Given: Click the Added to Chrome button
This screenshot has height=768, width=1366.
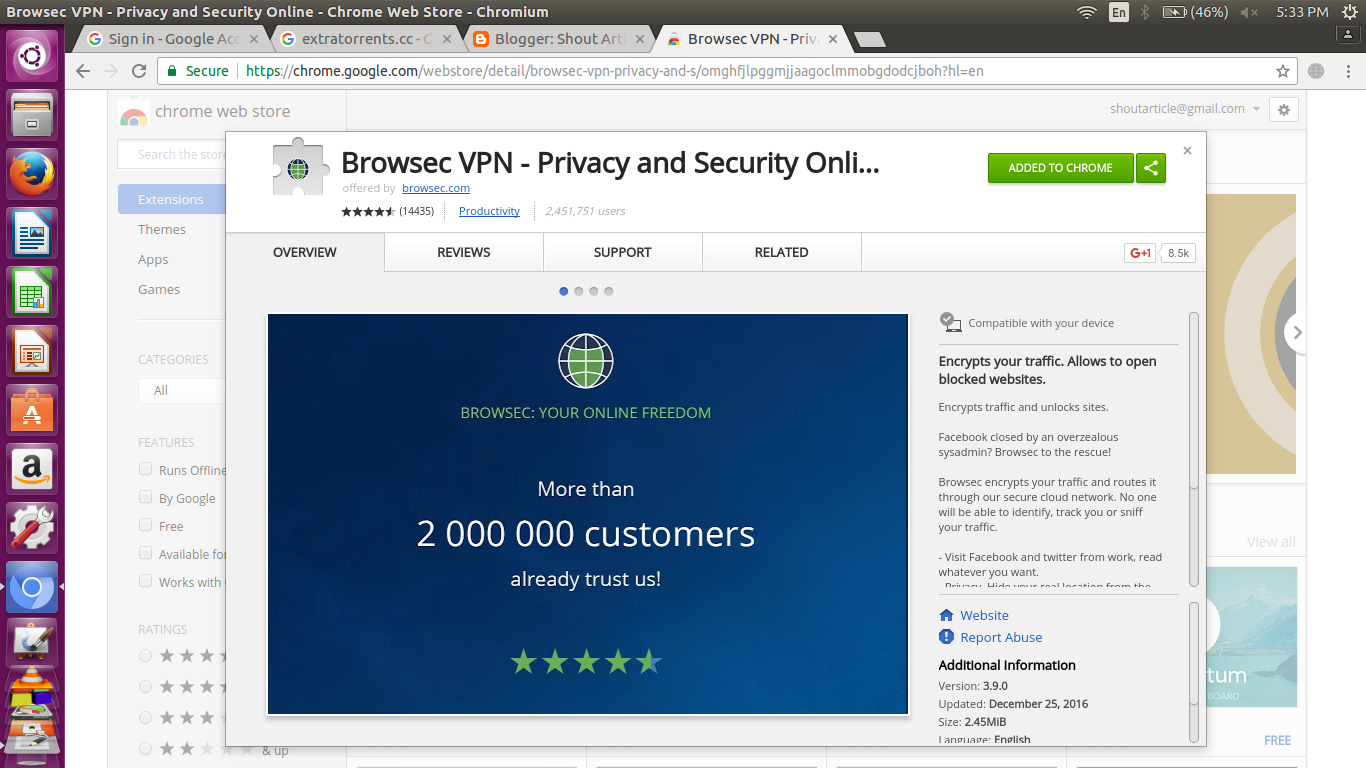Looking at the screenshot, I should 1060,168.
